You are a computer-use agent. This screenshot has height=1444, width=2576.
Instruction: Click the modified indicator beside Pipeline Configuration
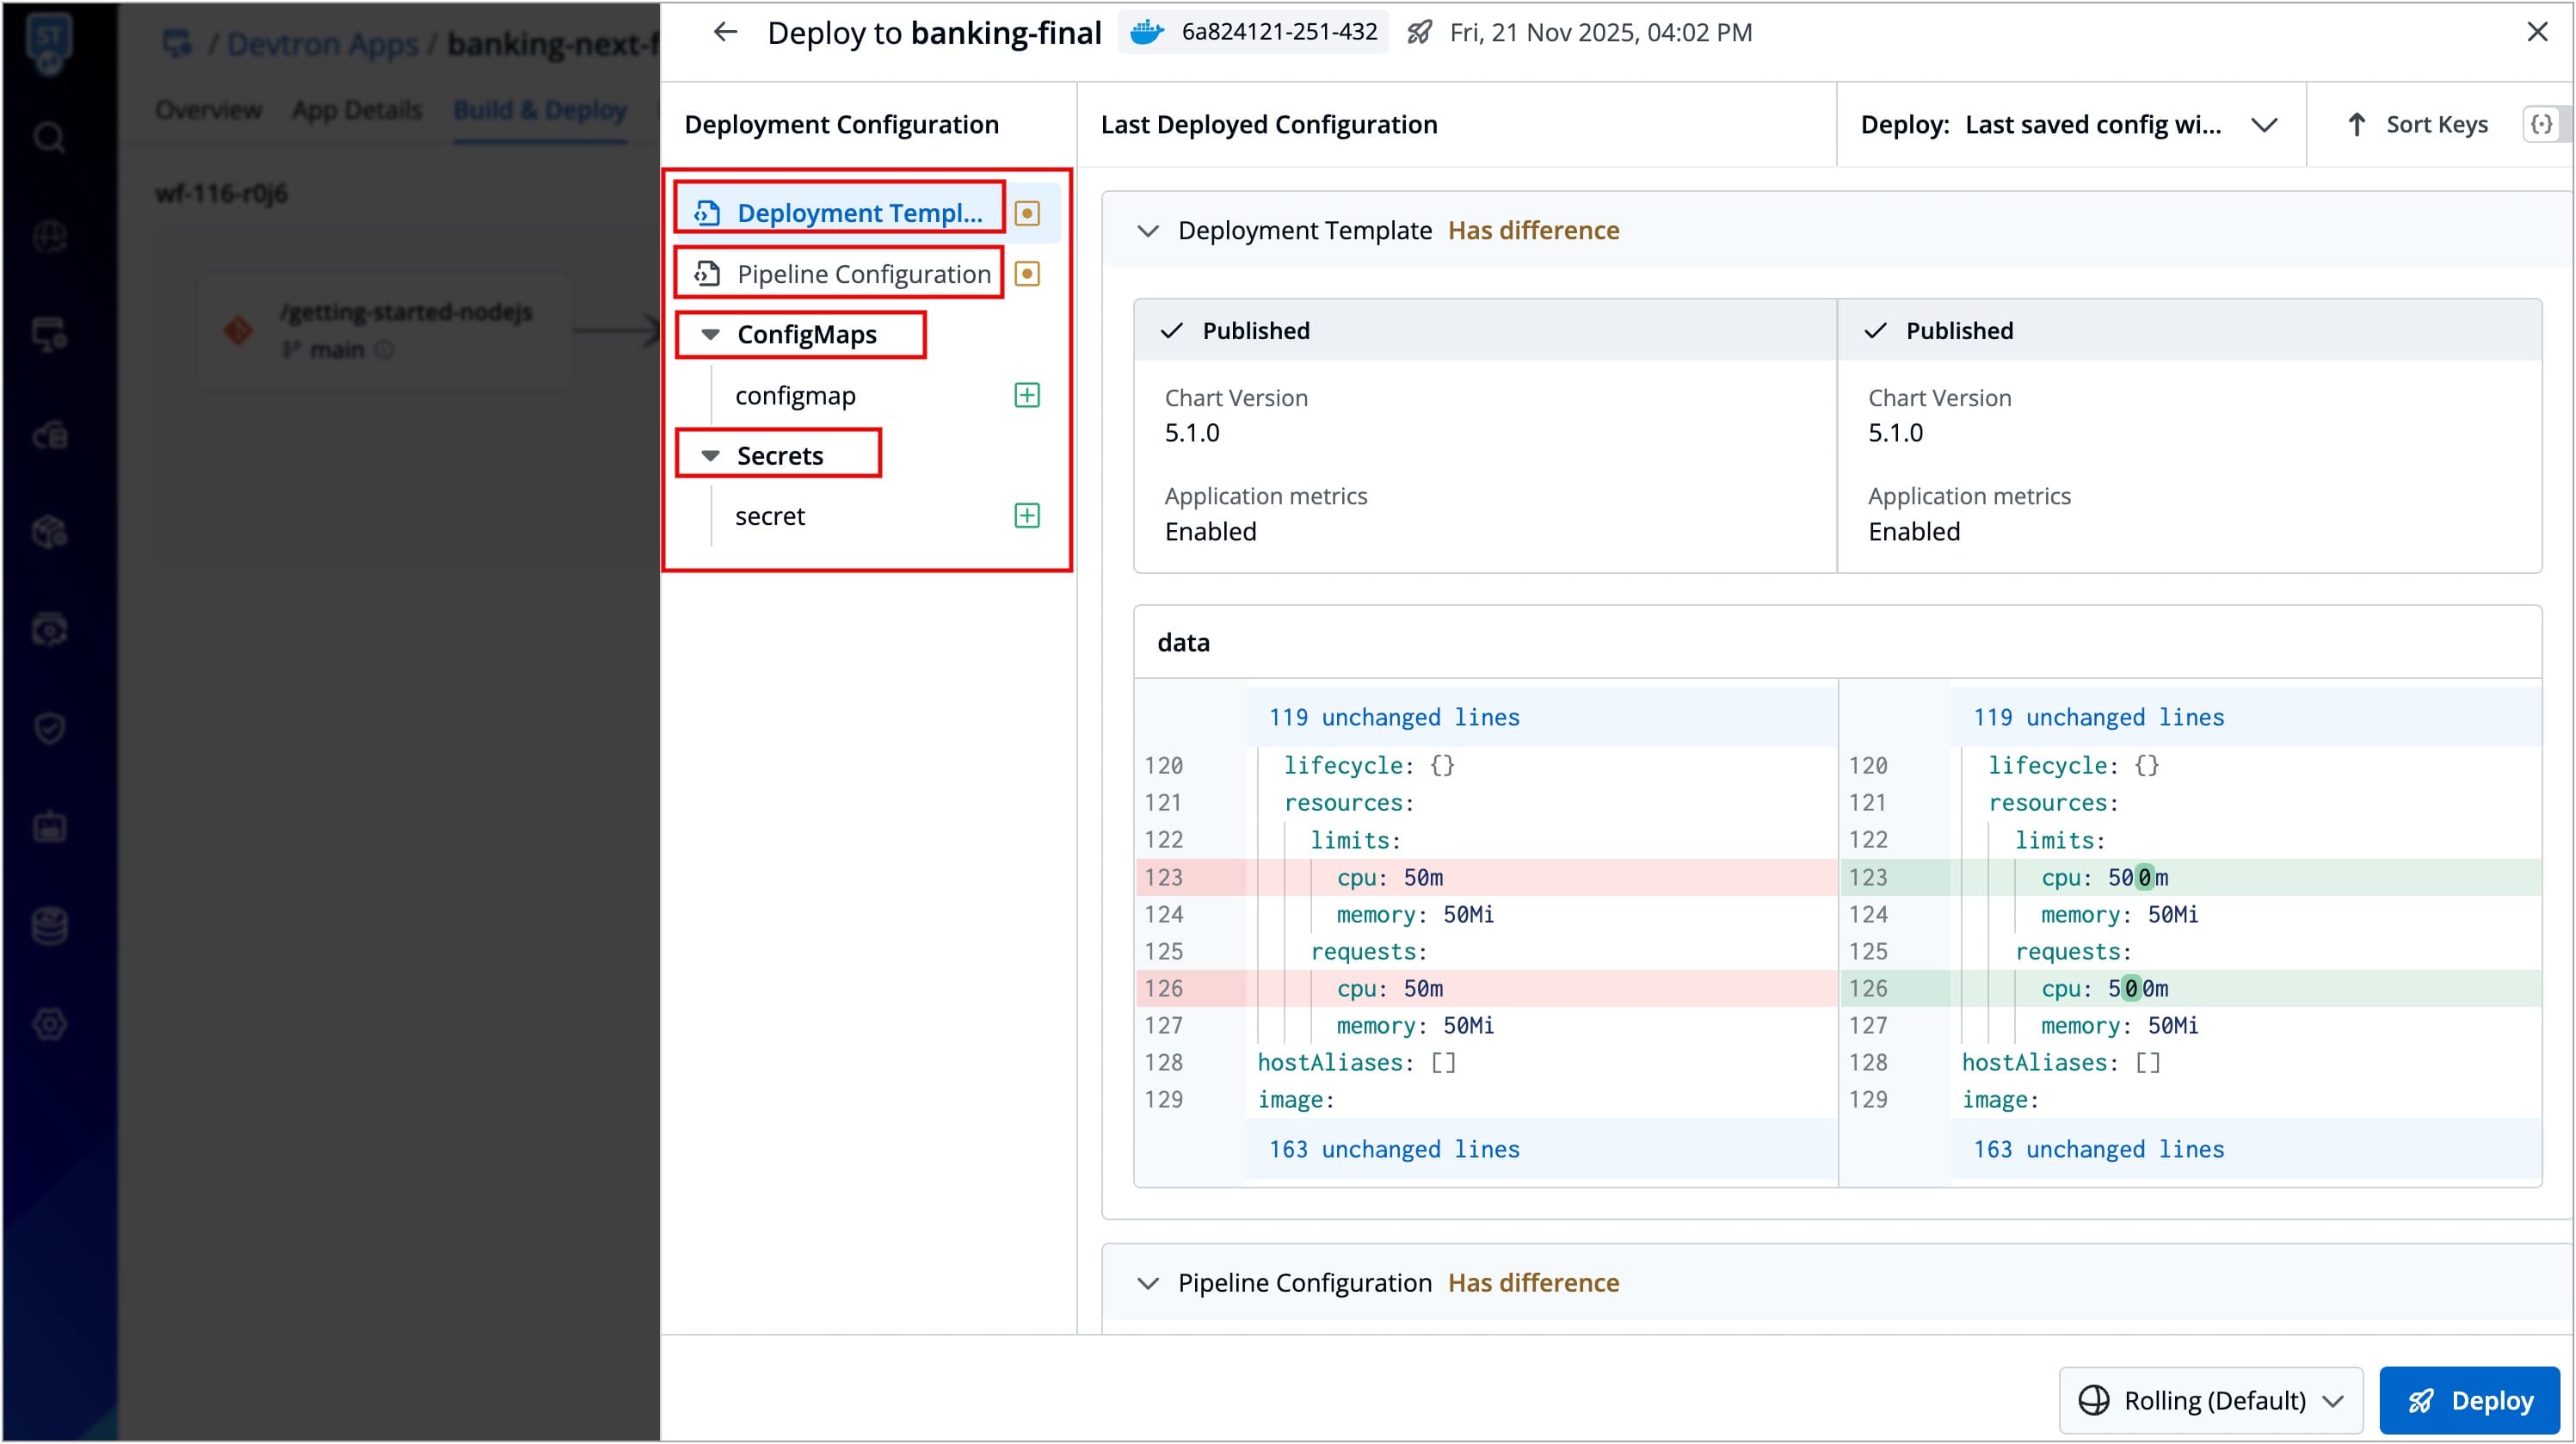[x=1027, y=274]
